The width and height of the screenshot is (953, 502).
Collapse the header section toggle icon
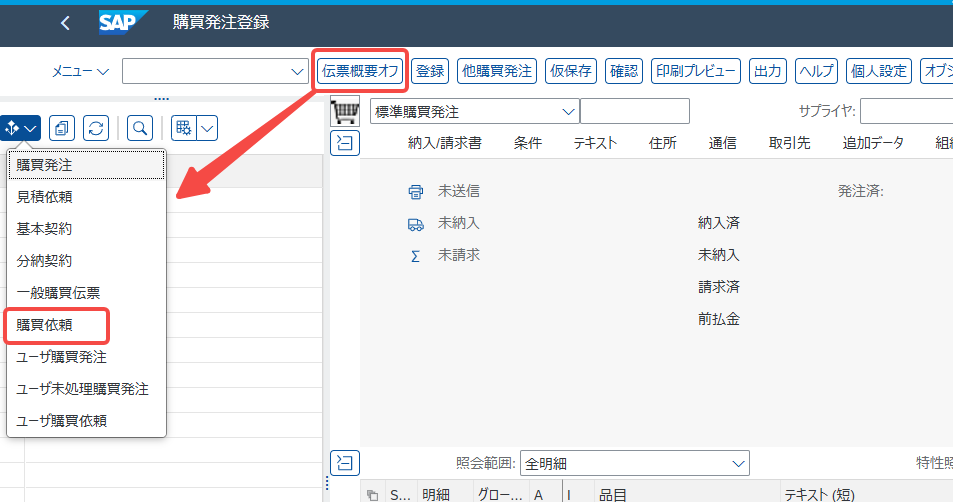pyautogui.click(x=345, y=143)
